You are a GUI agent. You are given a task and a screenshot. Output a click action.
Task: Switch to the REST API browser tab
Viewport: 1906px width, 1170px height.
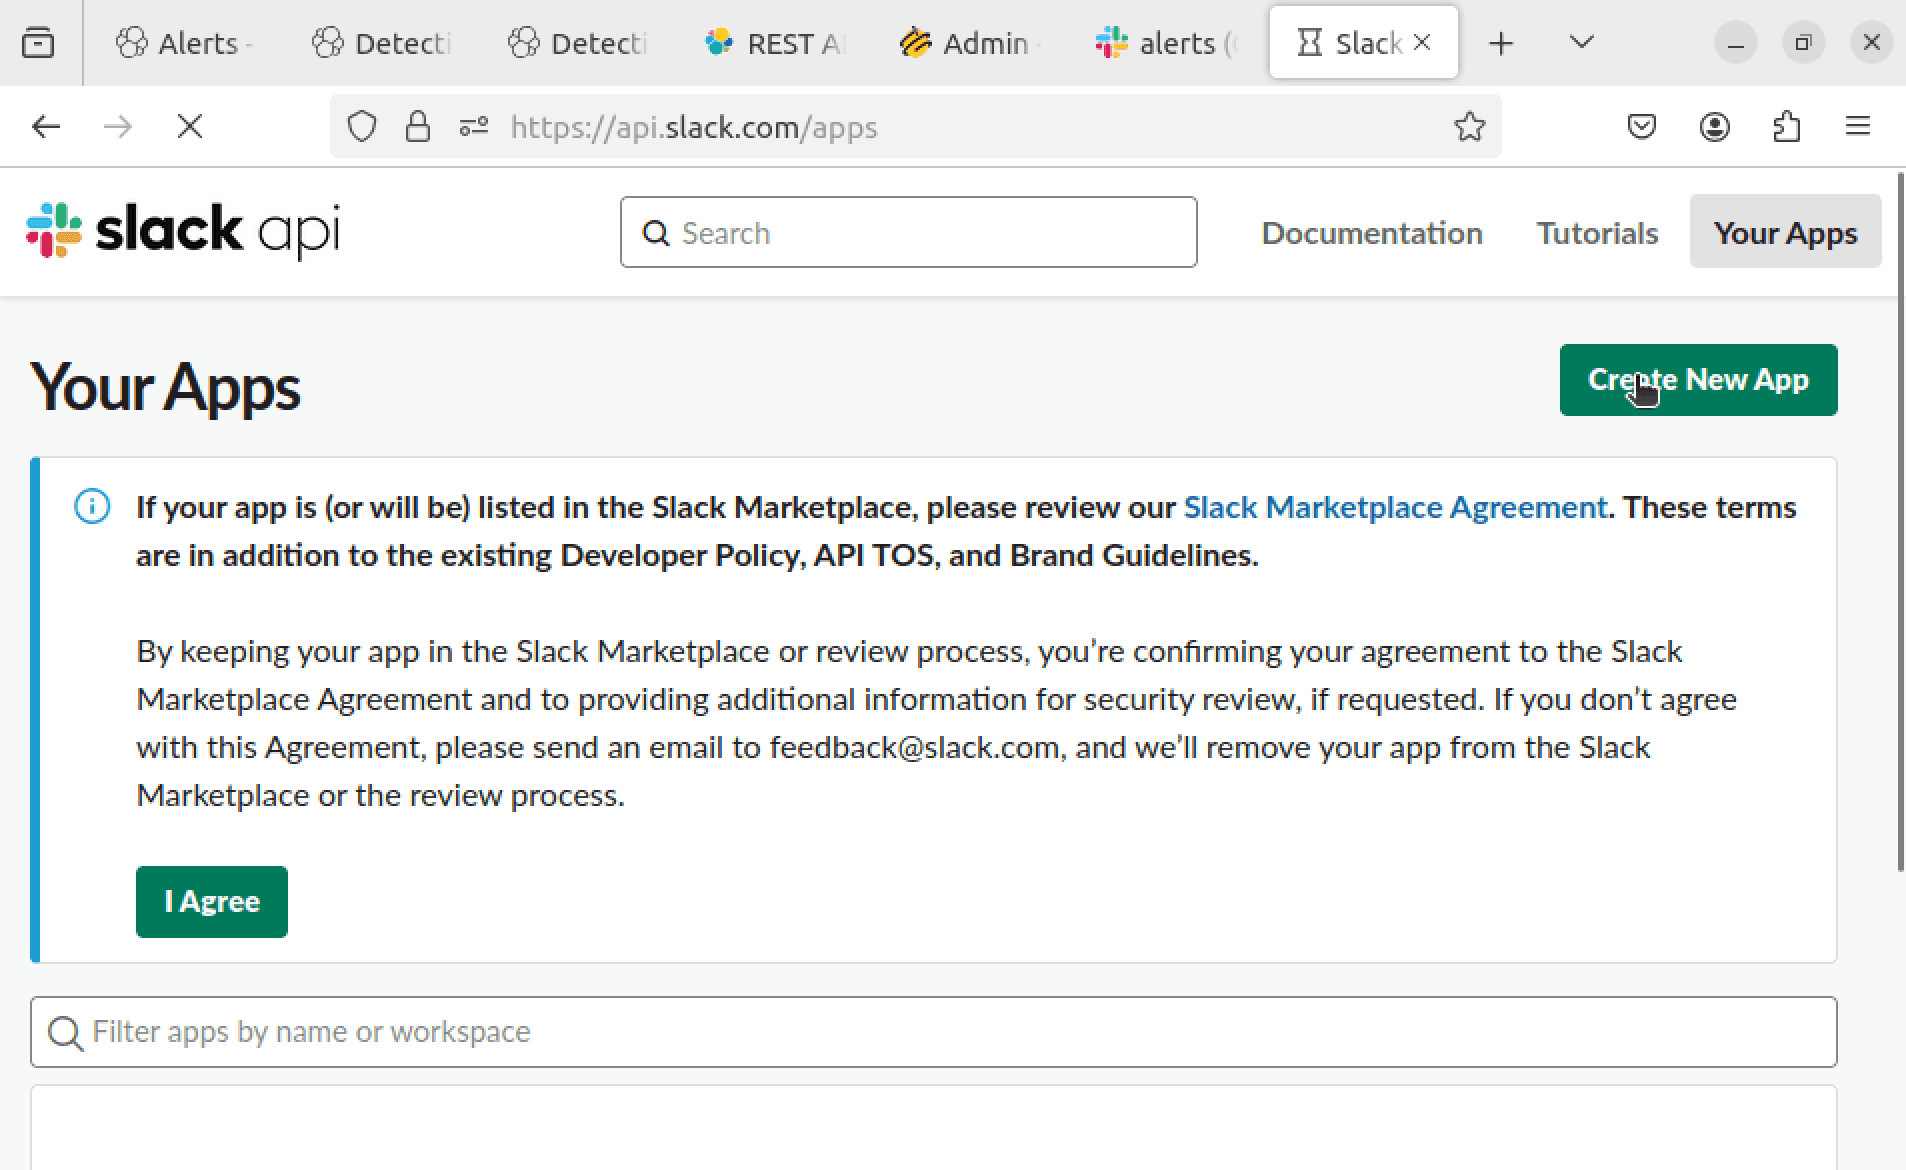(773, 43)
